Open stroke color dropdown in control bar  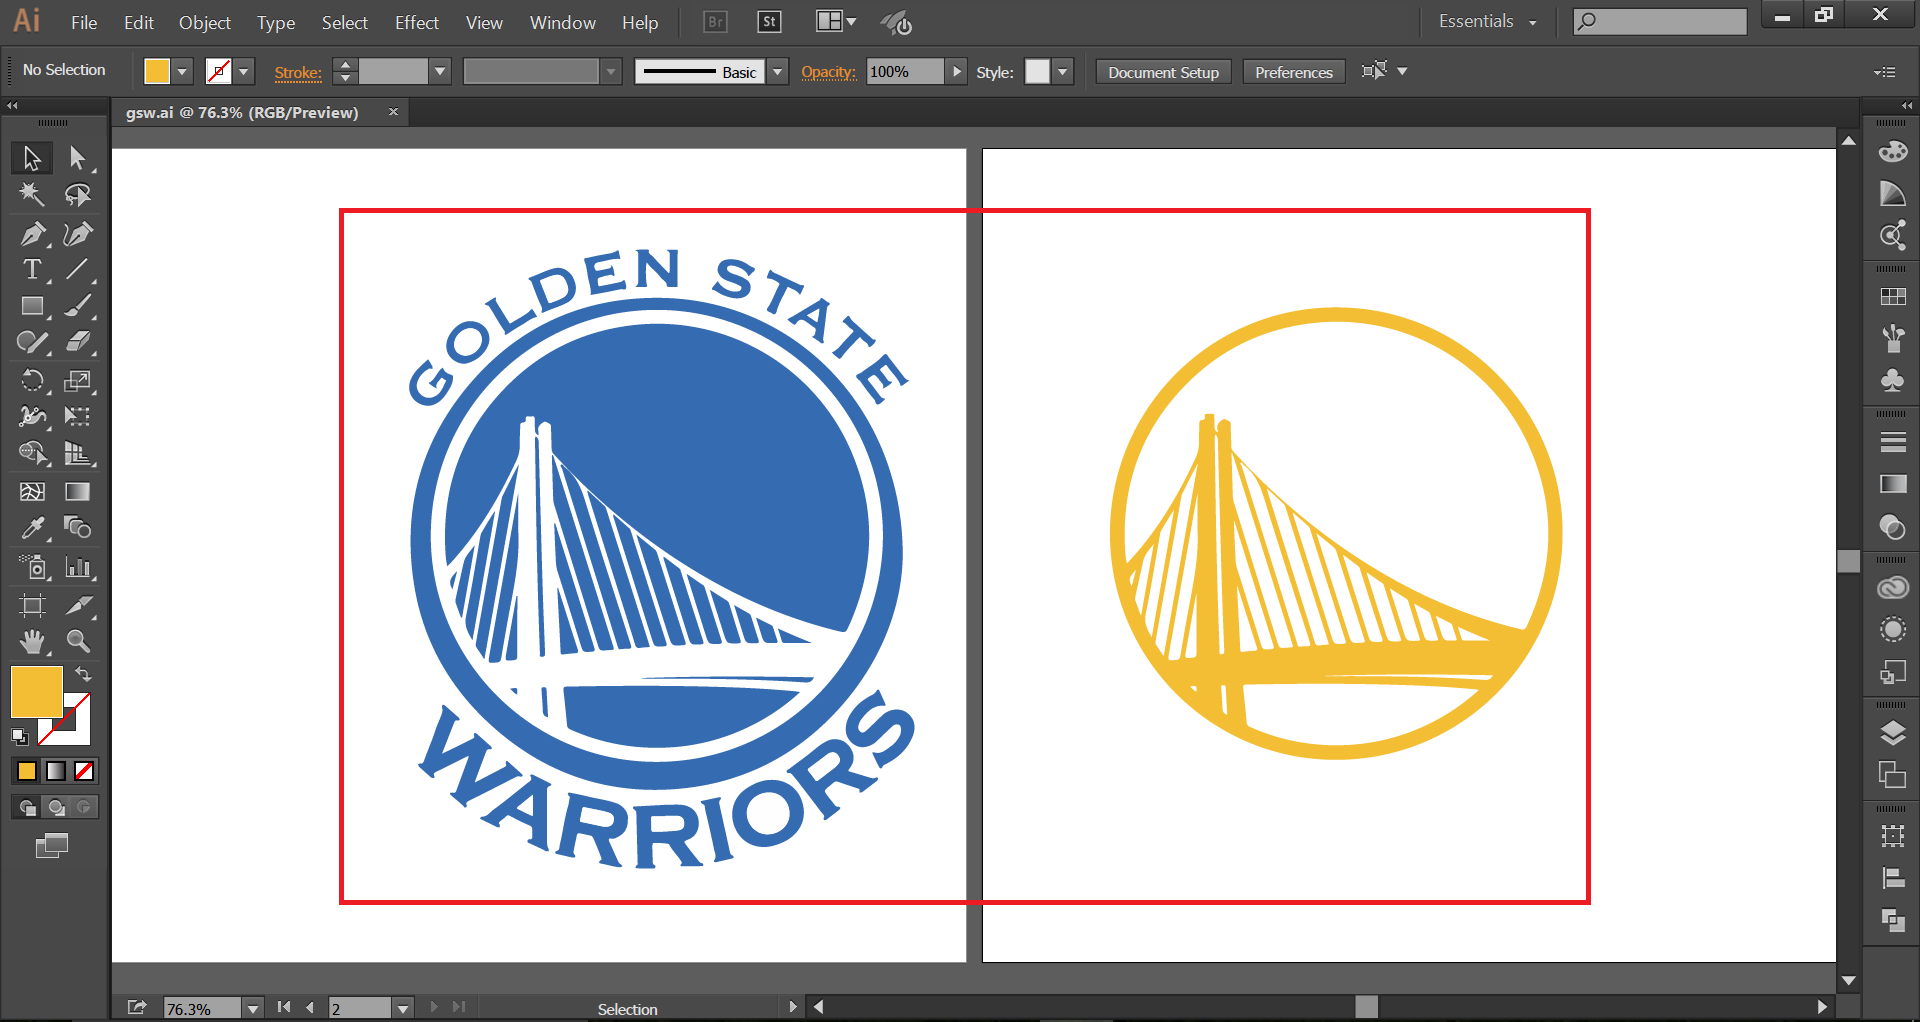pos(243,72)
